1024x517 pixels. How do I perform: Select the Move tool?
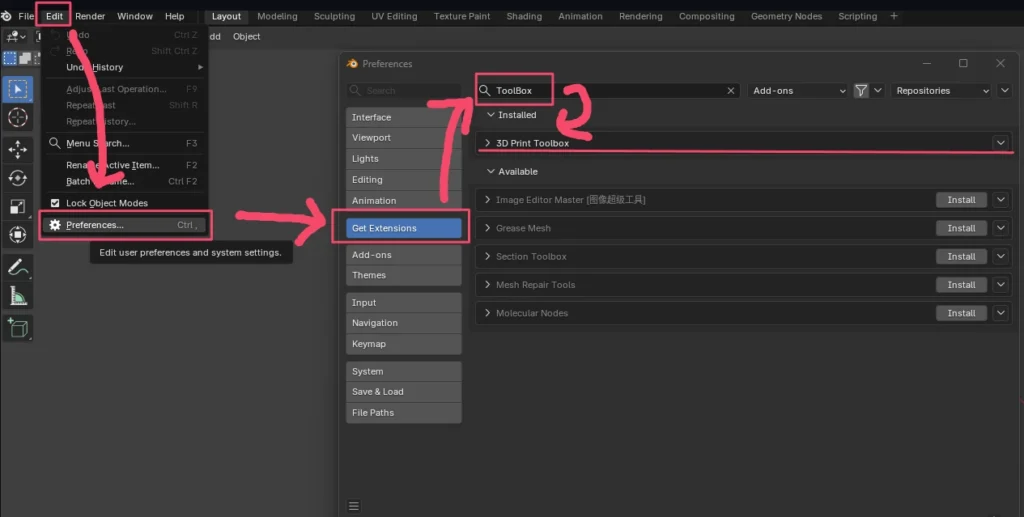(18, 149)
